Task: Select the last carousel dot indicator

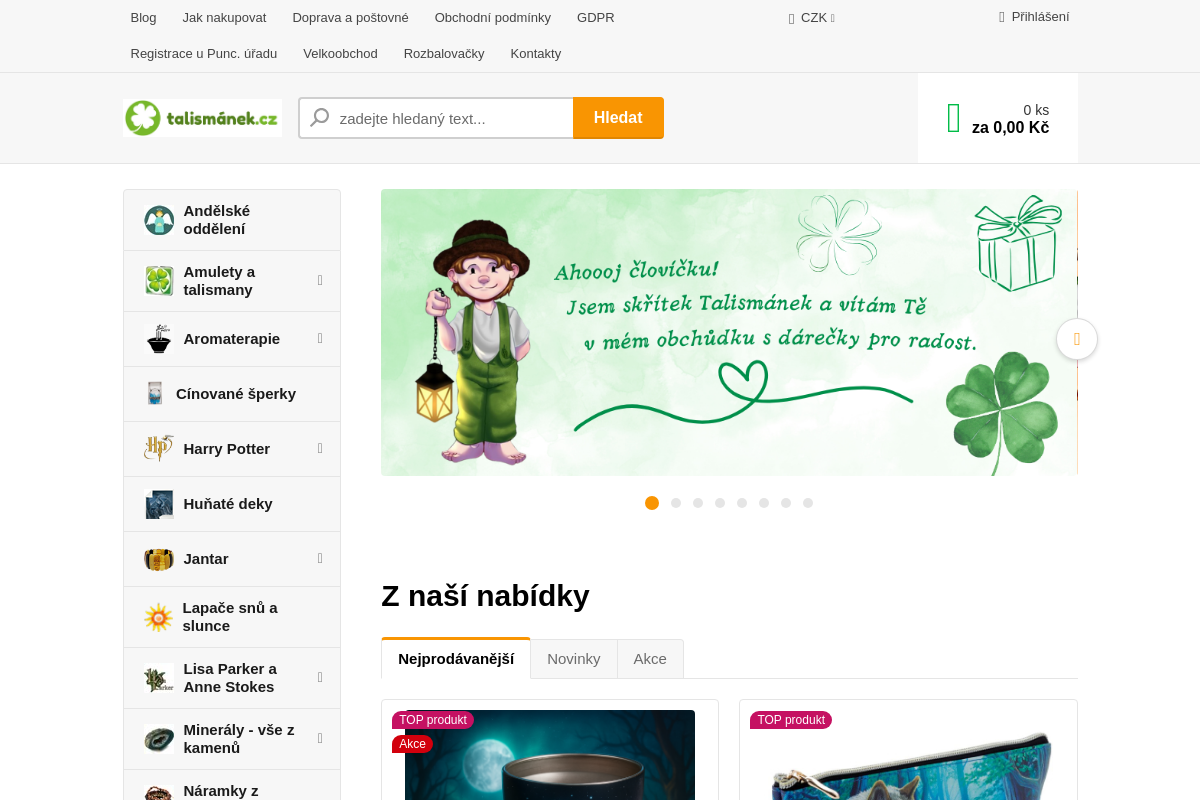Action: coord(808,503)
